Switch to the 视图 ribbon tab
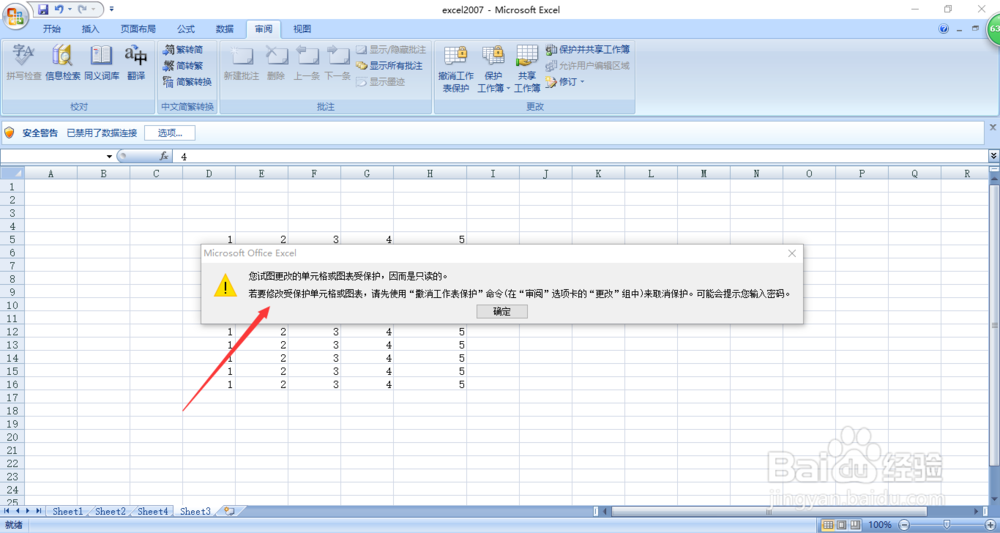 click(x=302, y=29)
